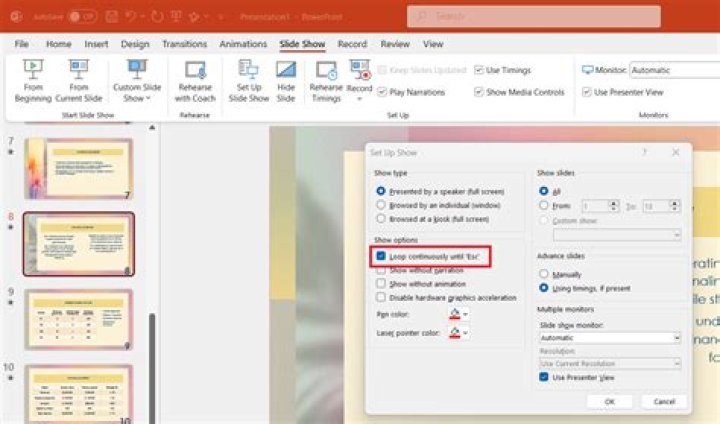This screenshot has height=424, width=720.
Task: Click the dialog help question mark
Action: pos(644,152)
